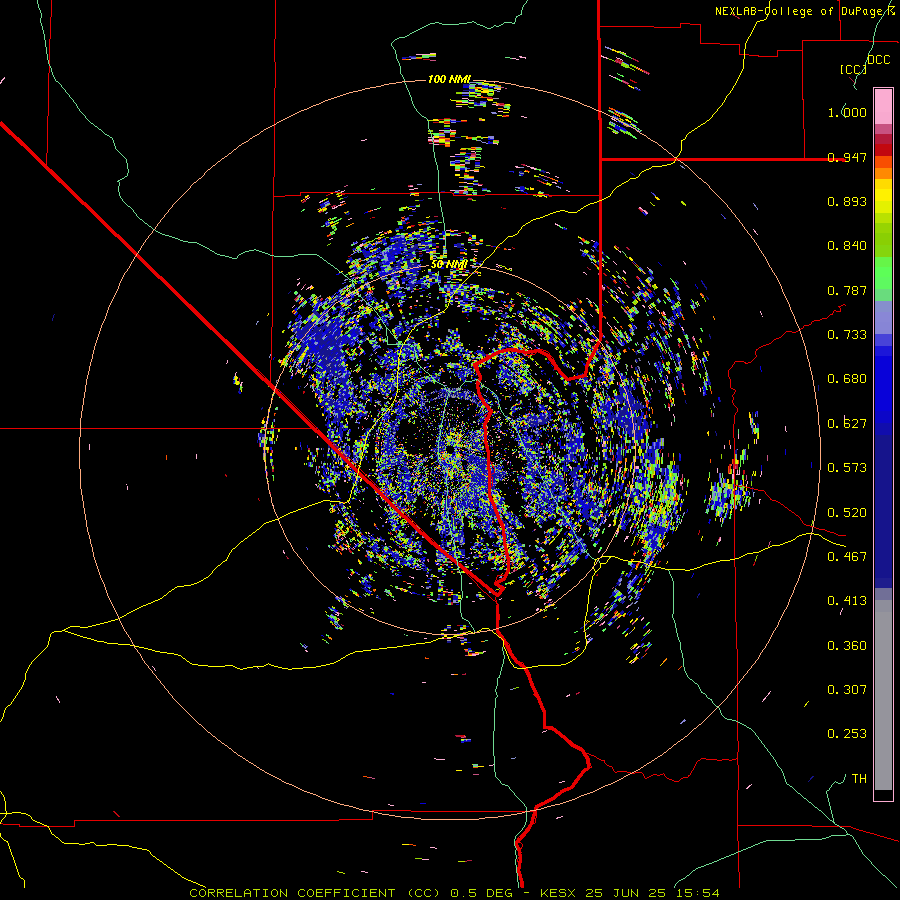This screenshot has height=900, width=900.
Task: Select the 0.627 scale value
Action: pyautogui.click(x=847, y=424)
